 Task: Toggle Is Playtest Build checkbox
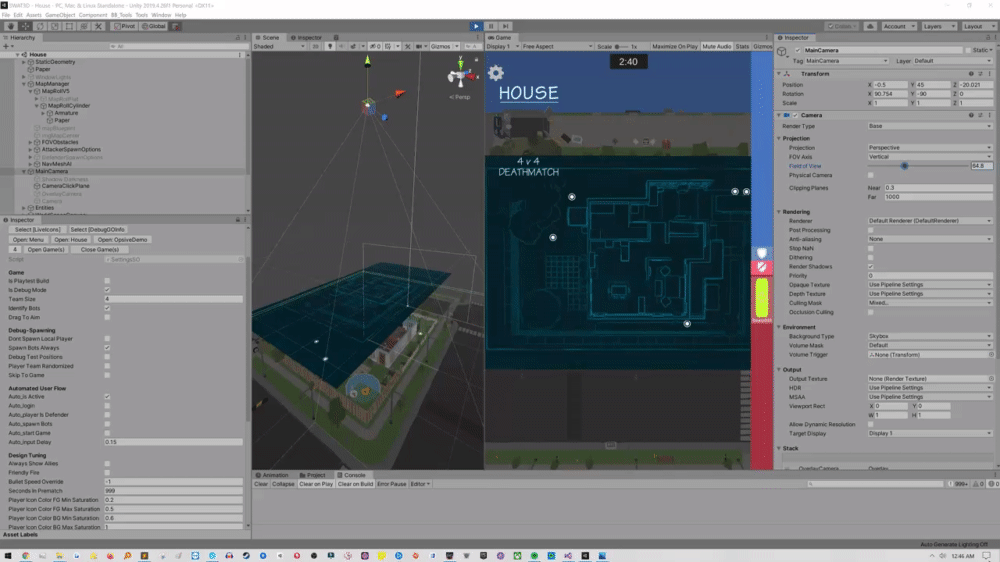(x=107, y=281)
